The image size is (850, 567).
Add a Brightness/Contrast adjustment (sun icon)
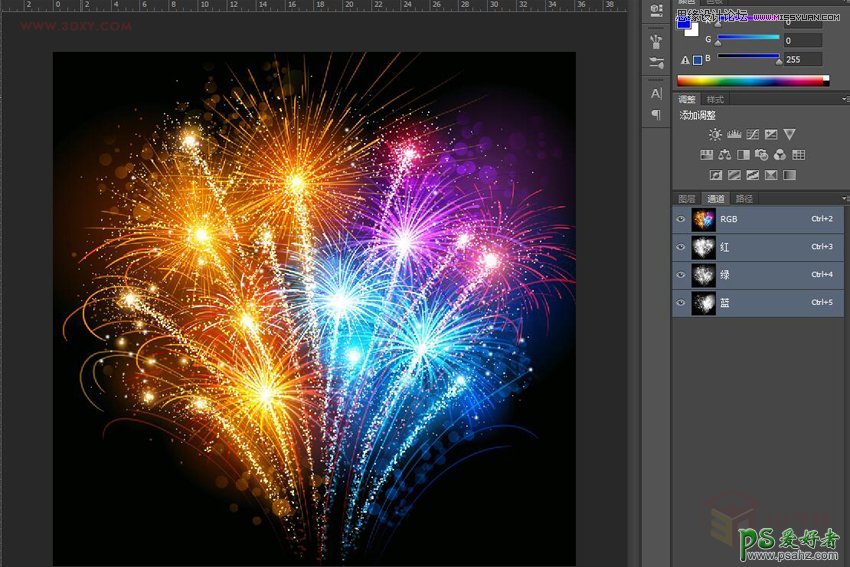click(x=715, y=134)
